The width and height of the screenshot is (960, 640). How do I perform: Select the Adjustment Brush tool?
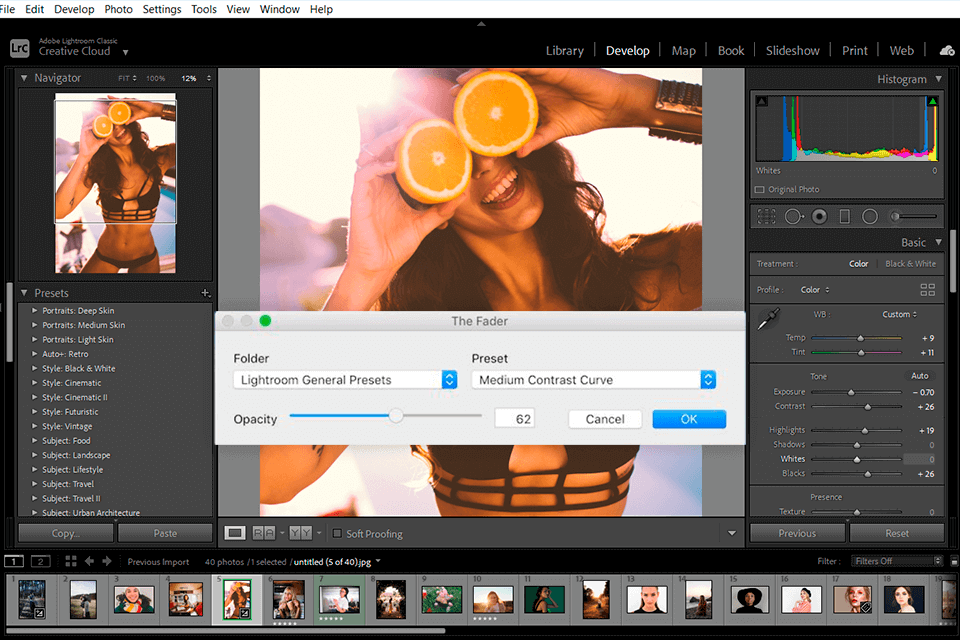click(x=914, y=216)
